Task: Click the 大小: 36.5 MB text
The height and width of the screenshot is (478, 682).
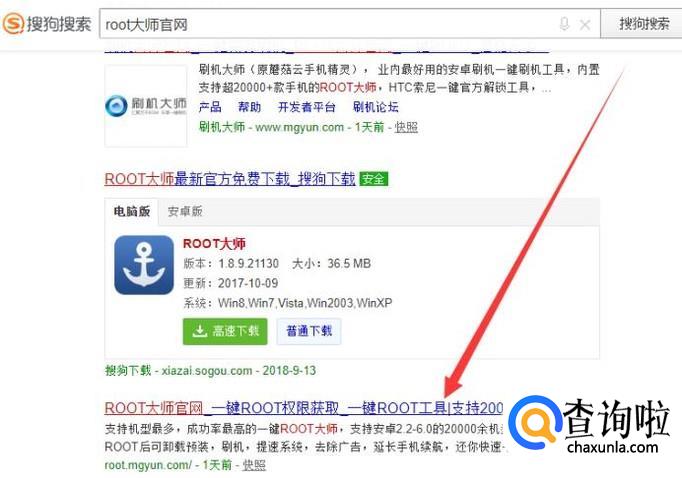Action: click(331, 264)
